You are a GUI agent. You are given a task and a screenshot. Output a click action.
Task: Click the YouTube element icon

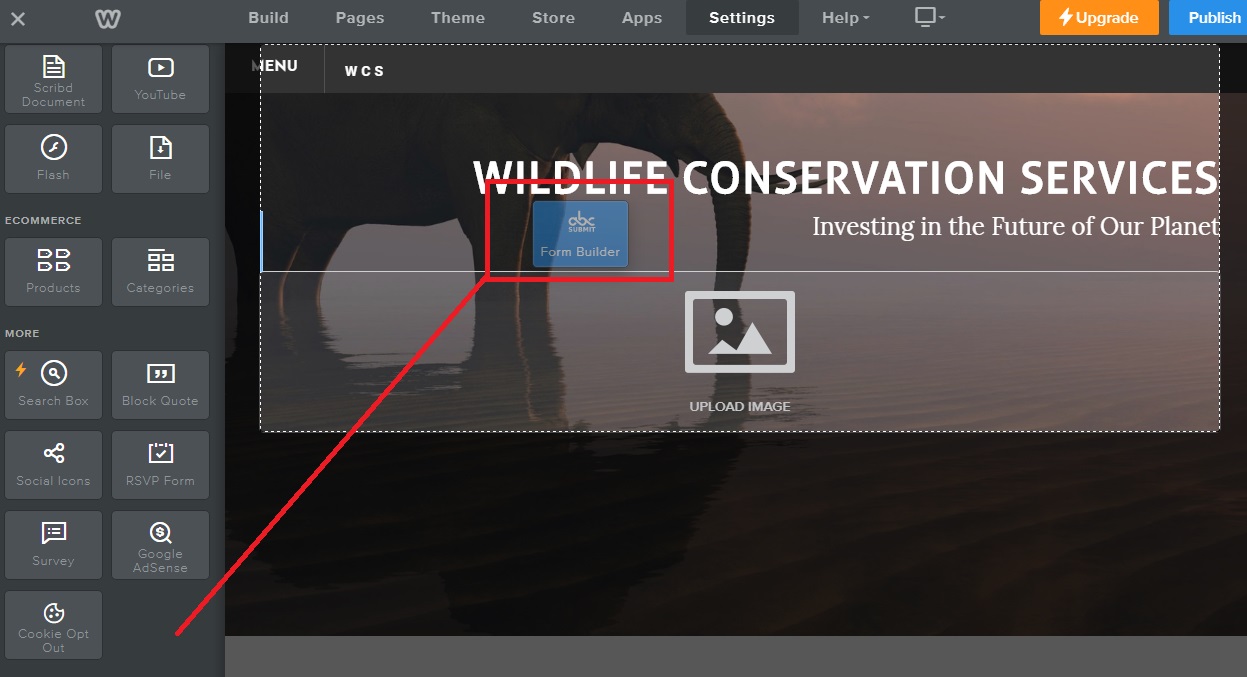[x=160, y=69]
